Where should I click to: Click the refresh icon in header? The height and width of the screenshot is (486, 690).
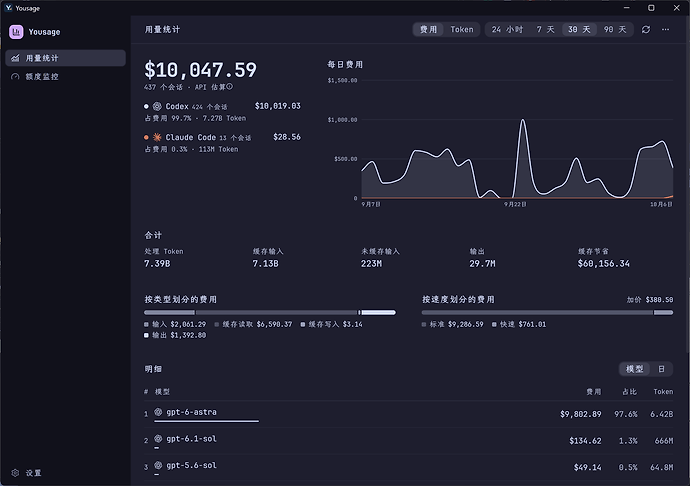click(646, 29)
